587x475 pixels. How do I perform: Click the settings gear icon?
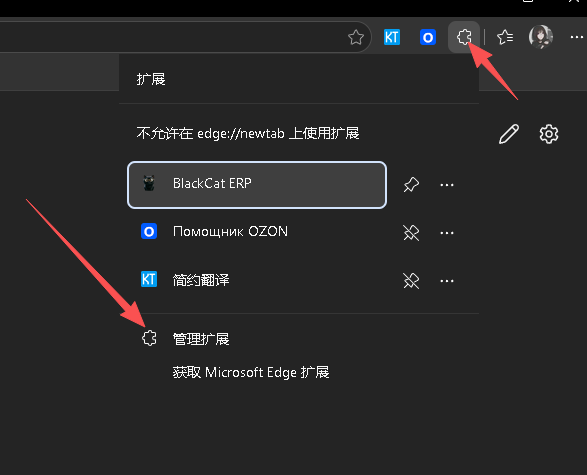(x=549, y=134)
